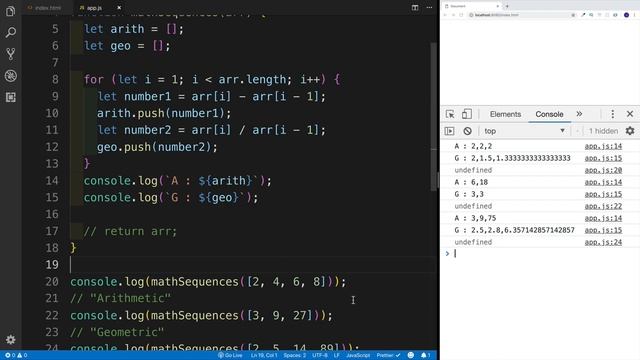This screenshot has height=360, width=640.
Task: Open the app.js:24 source link
Action: click(x=603, y=242)
